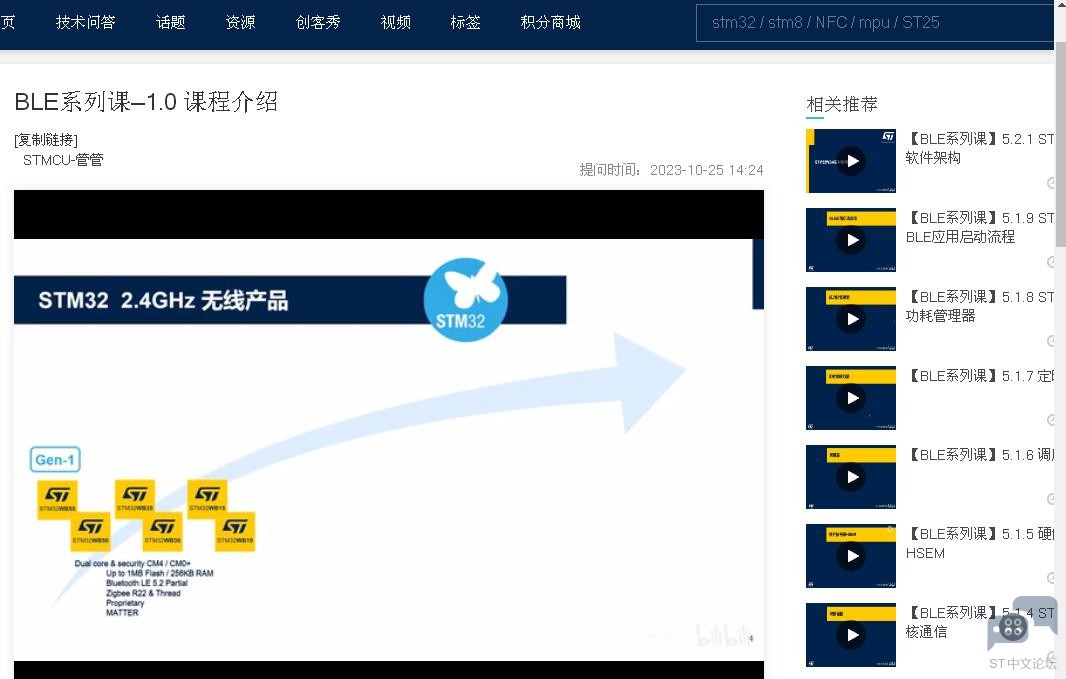The height and width of the screenshot is (679, 1066).
Task: Open the 标签 nav item
Action: (466, 22)
